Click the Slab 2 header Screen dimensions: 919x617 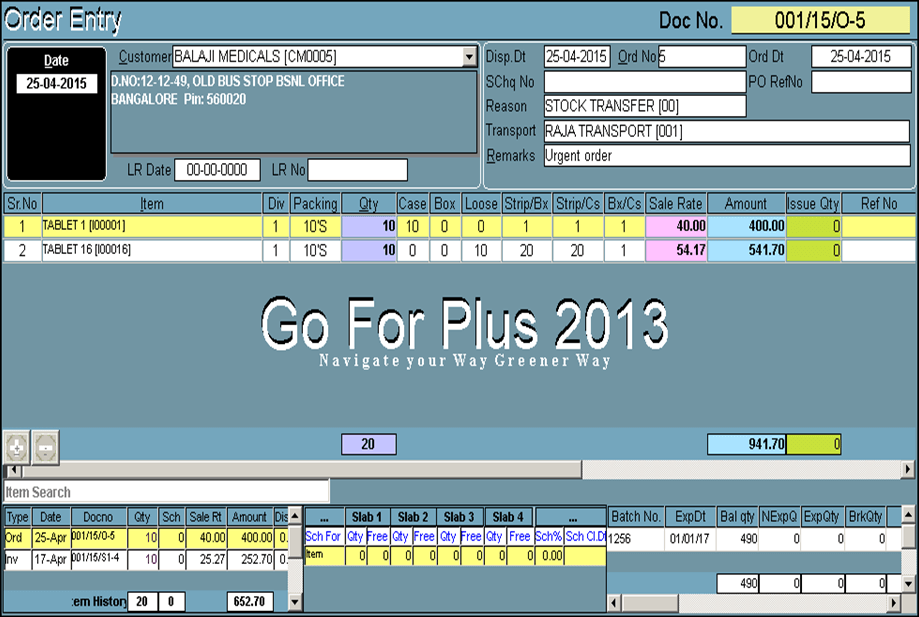413,517
